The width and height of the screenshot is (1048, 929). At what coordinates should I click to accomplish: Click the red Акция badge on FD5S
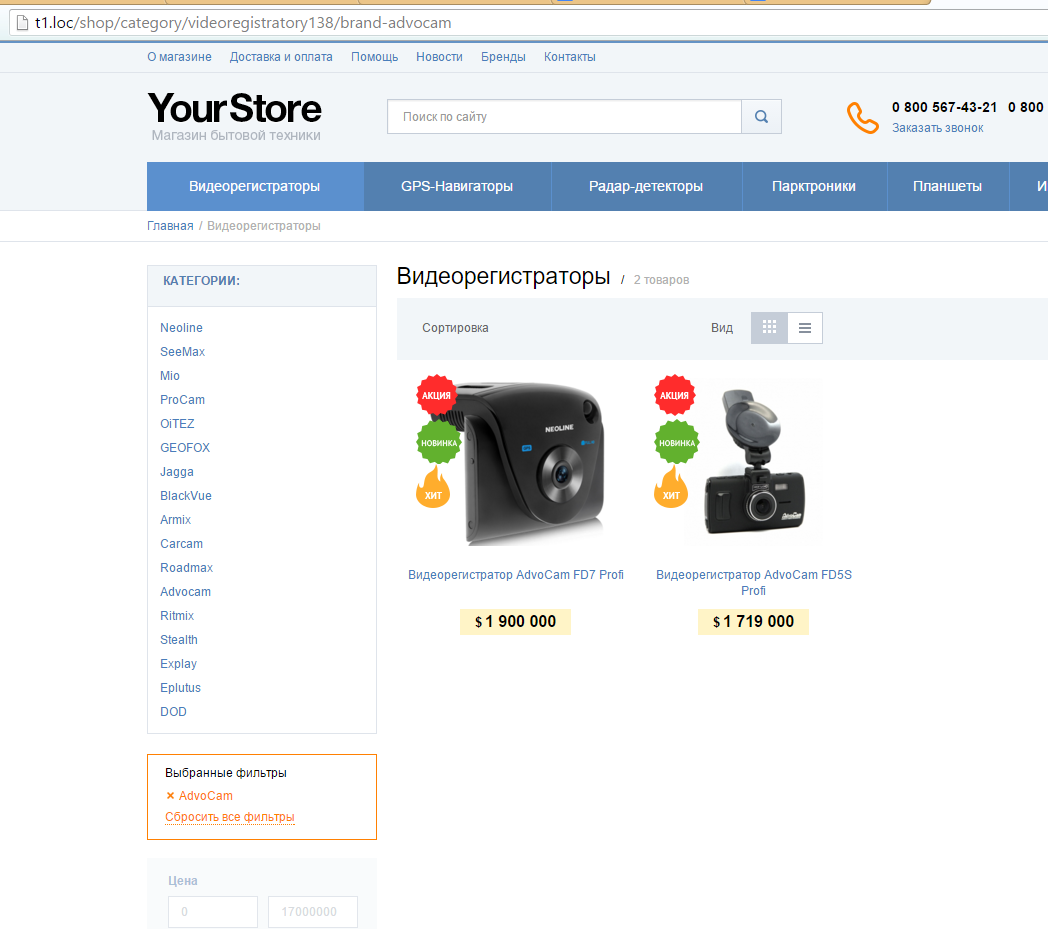pyautogui.click(x=674, y=395)
